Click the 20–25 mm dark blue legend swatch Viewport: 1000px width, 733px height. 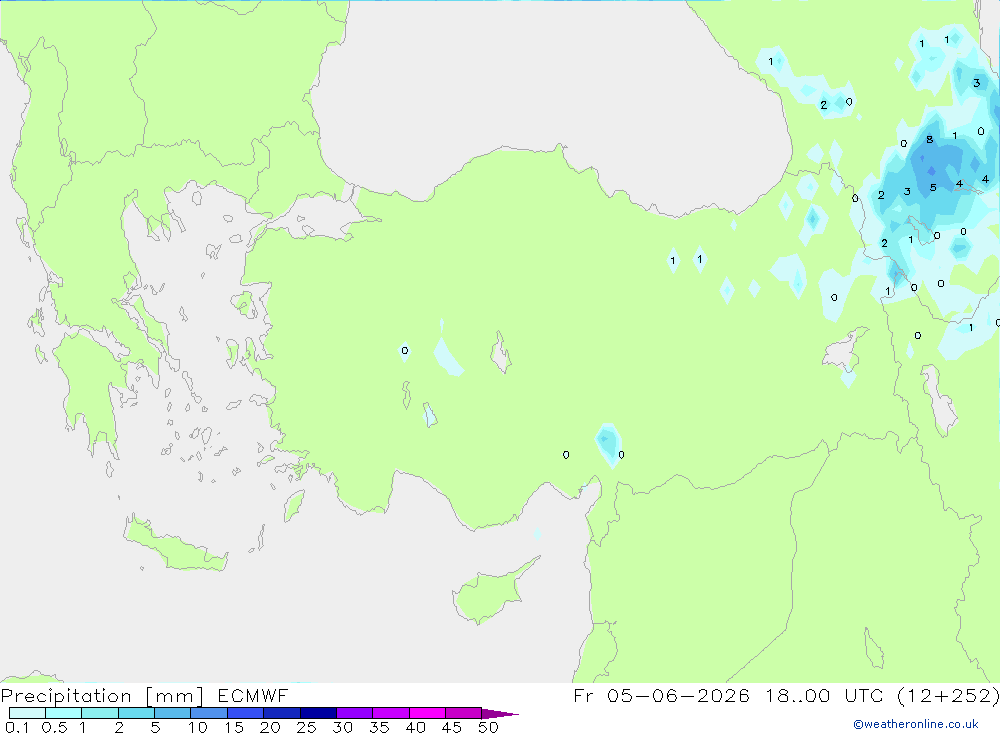pos(281,713)
